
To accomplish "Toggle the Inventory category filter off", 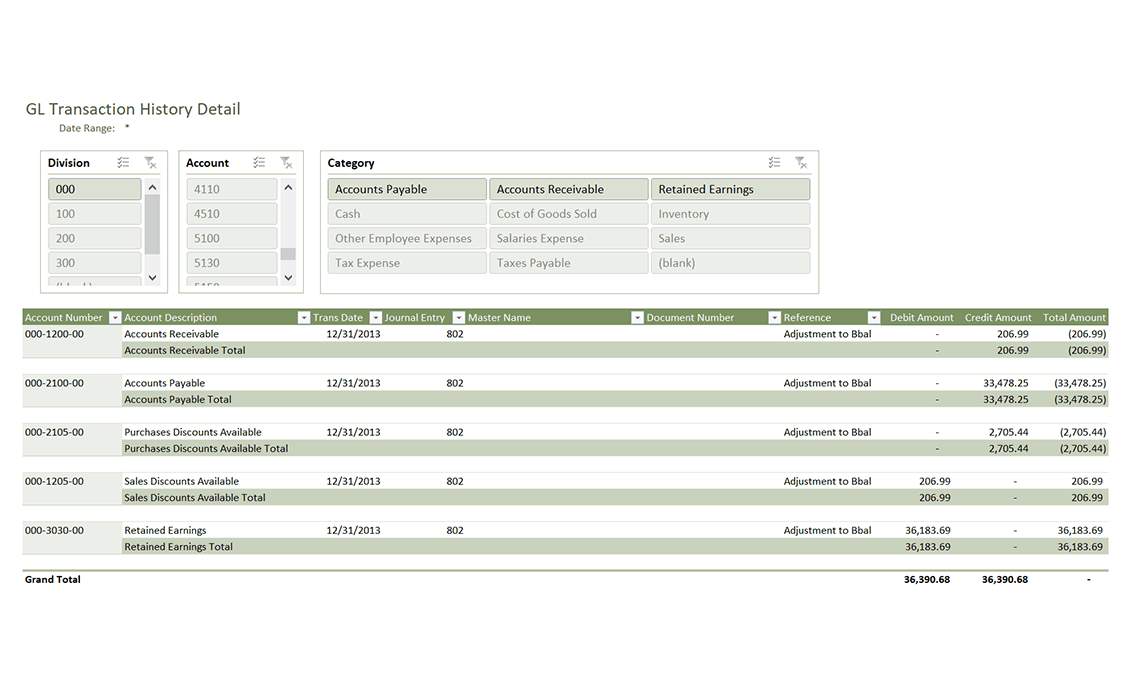I will pos(730,213).
